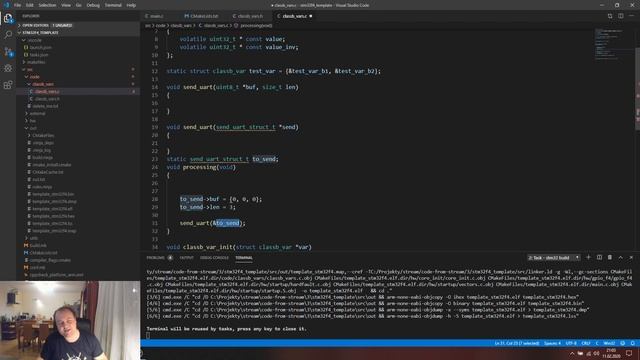The height and width of the screenshot is (360, 640).
Task: Open the Source Control view
Action: coord(8,52)
